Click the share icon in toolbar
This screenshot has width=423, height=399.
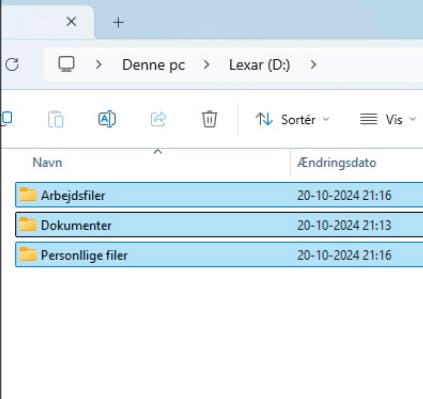[158, 119]
